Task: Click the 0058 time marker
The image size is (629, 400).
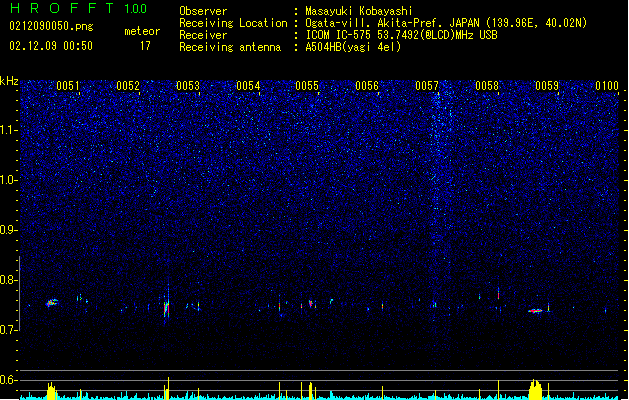Action: 487,85
